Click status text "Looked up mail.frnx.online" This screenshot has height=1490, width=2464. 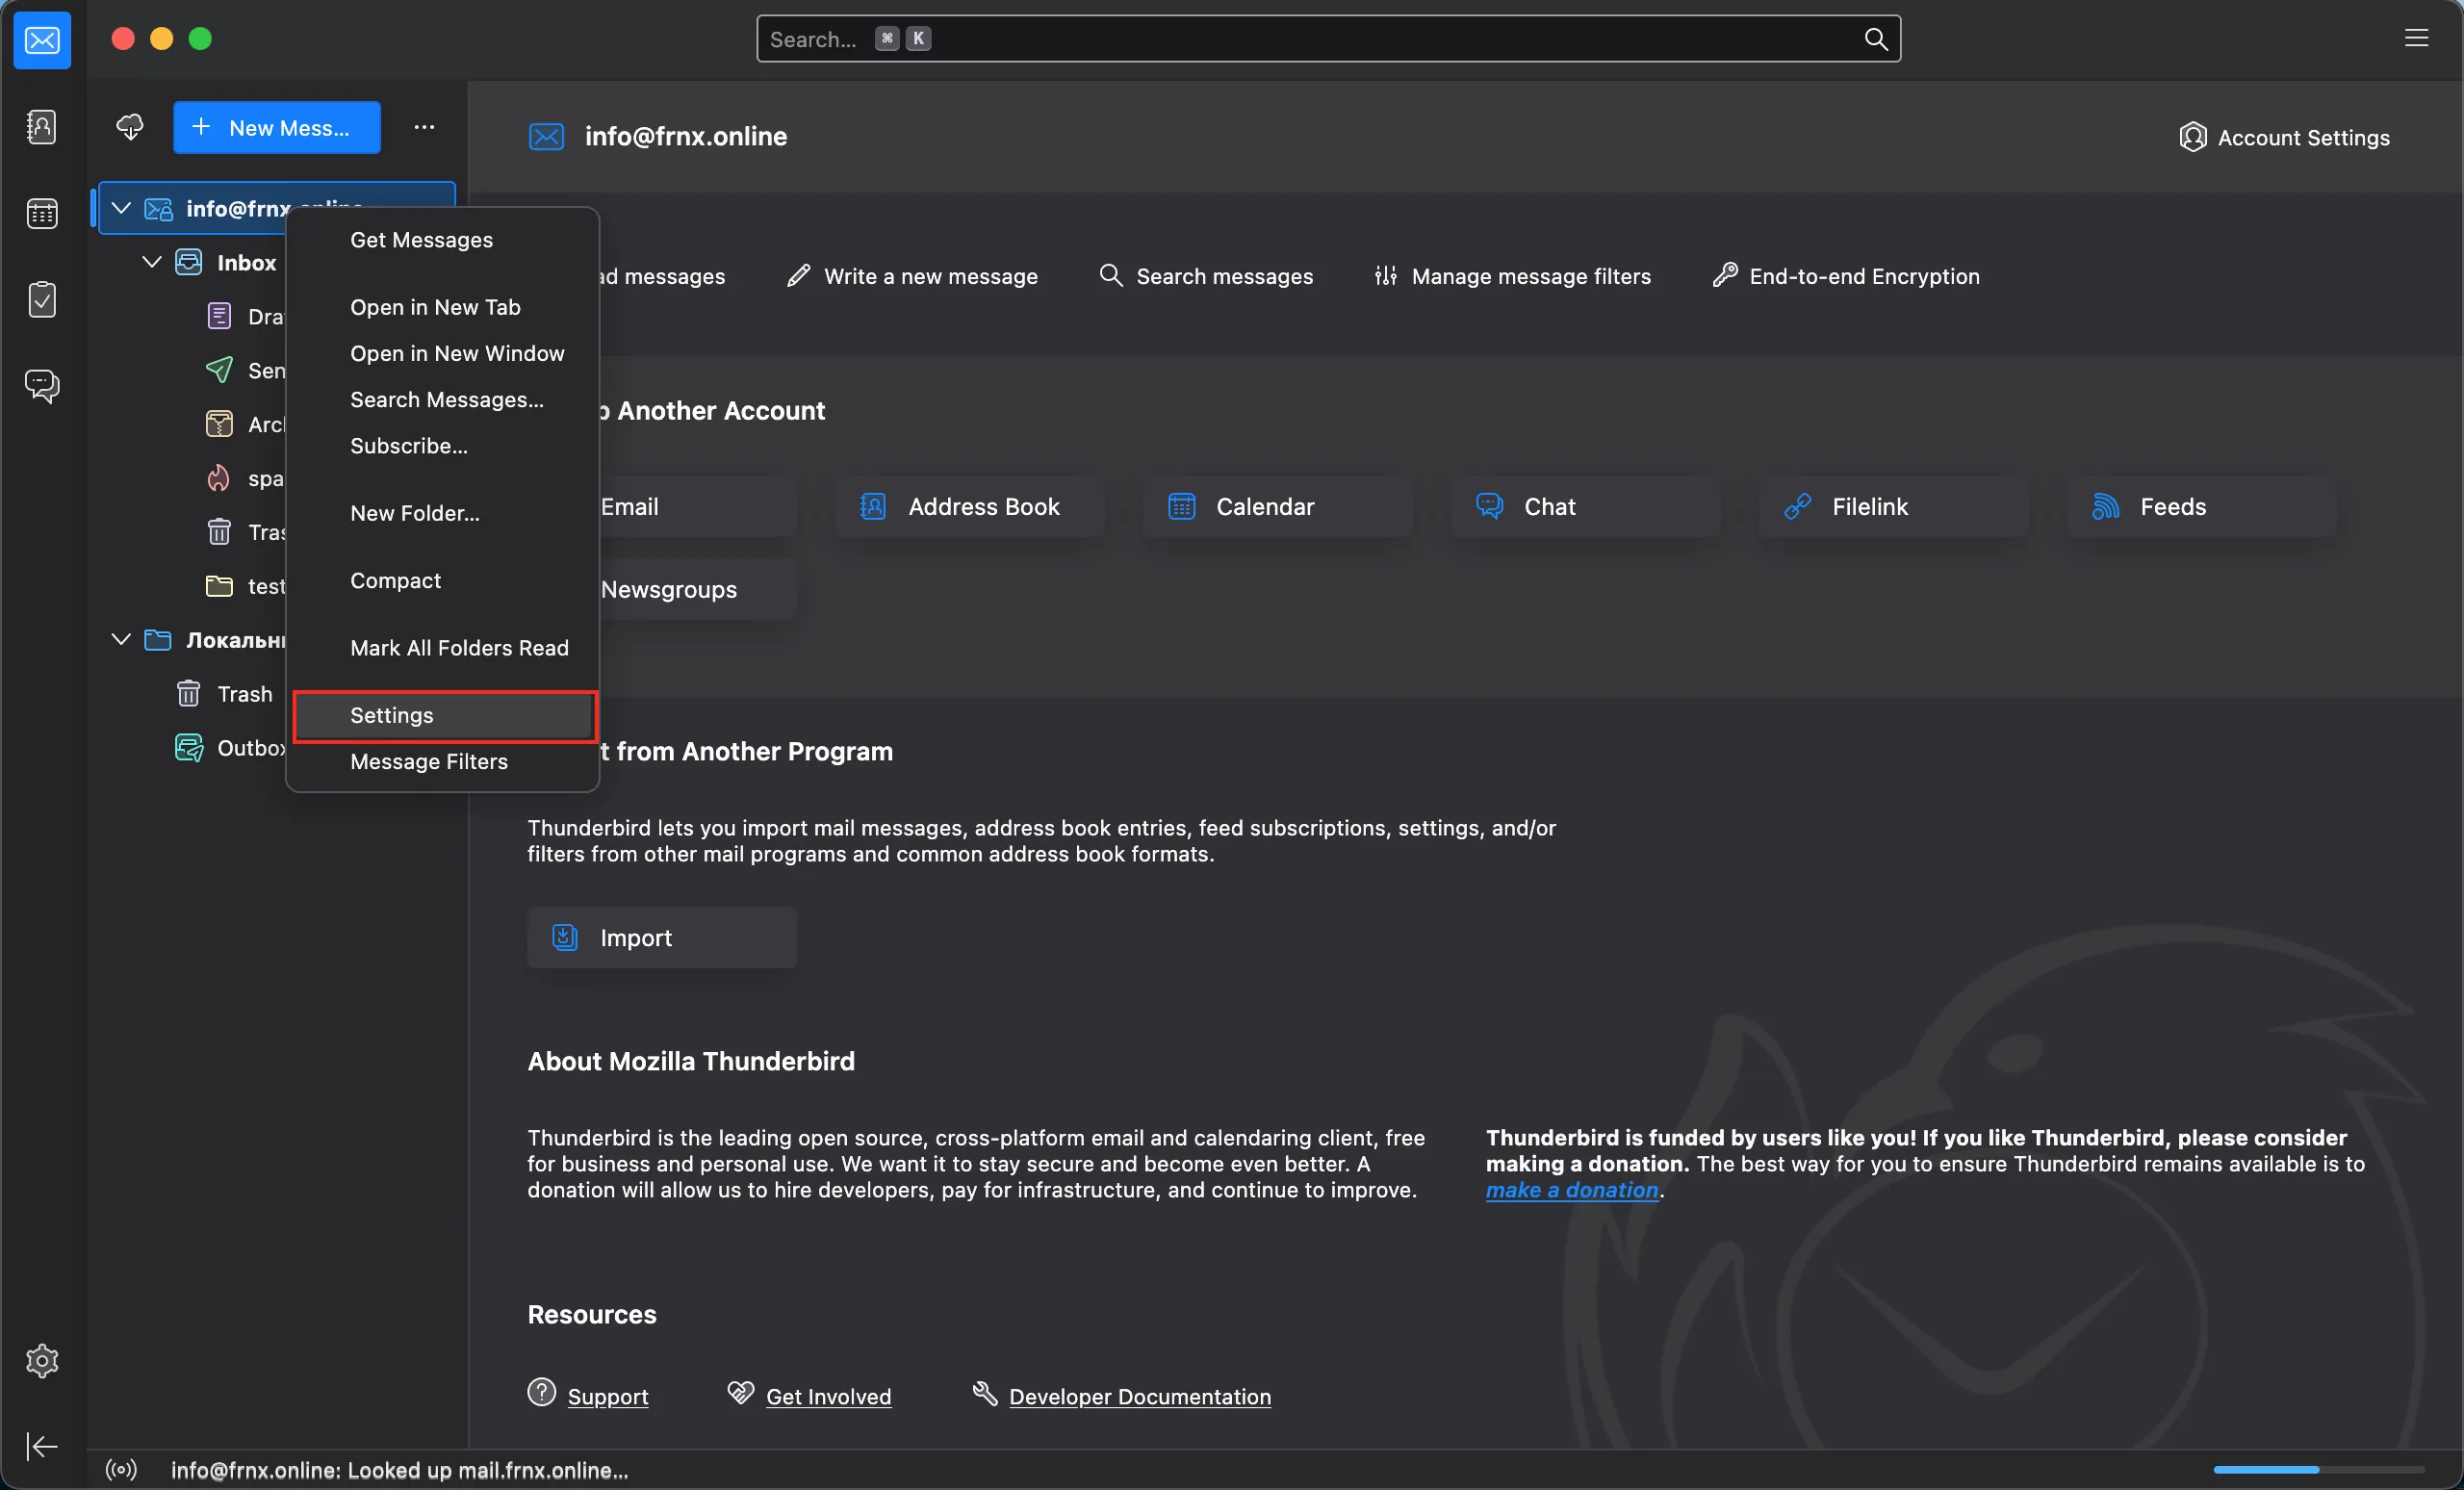coord(488,1470)
